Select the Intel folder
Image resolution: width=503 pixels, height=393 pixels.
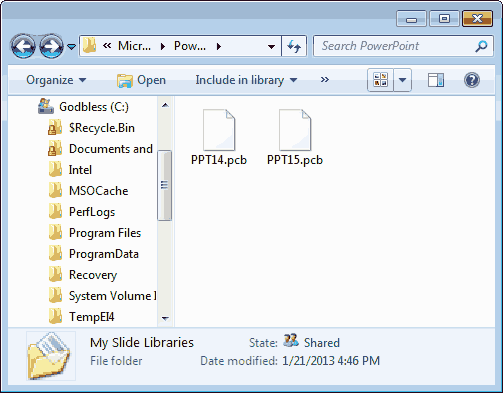[x=80, y=170]
